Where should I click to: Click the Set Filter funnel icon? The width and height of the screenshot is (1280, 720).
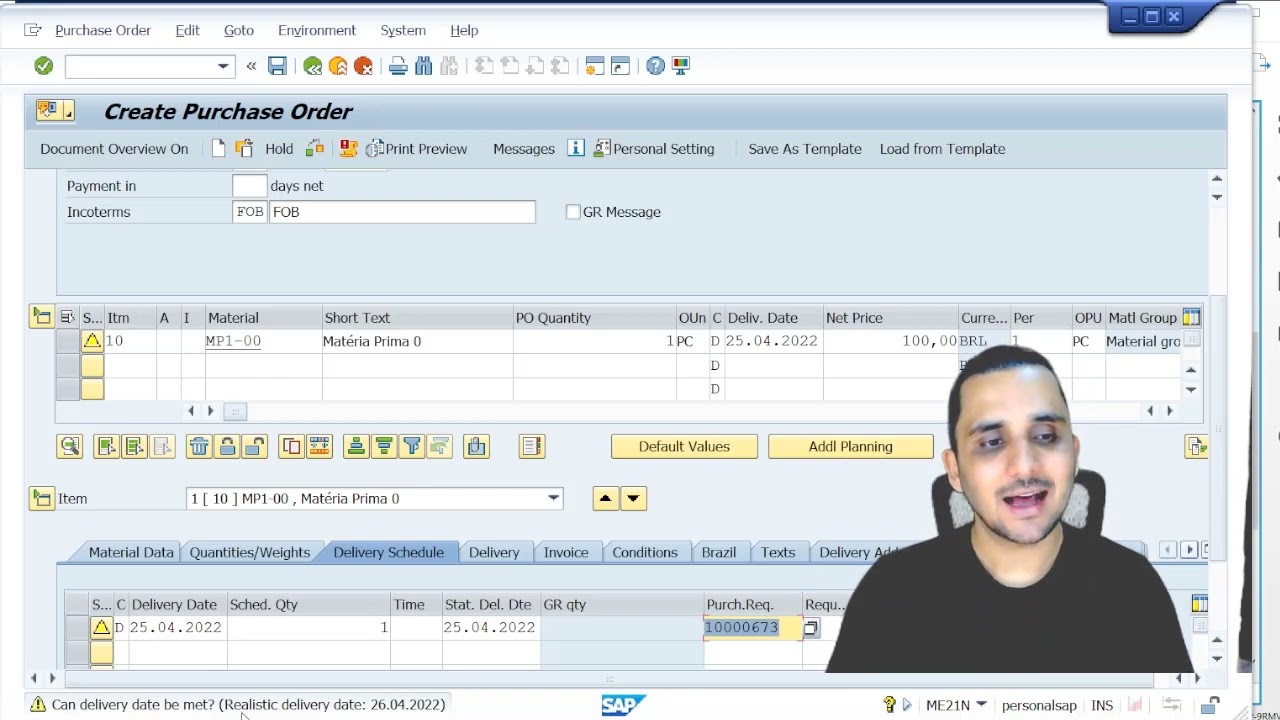click(412, 447)
